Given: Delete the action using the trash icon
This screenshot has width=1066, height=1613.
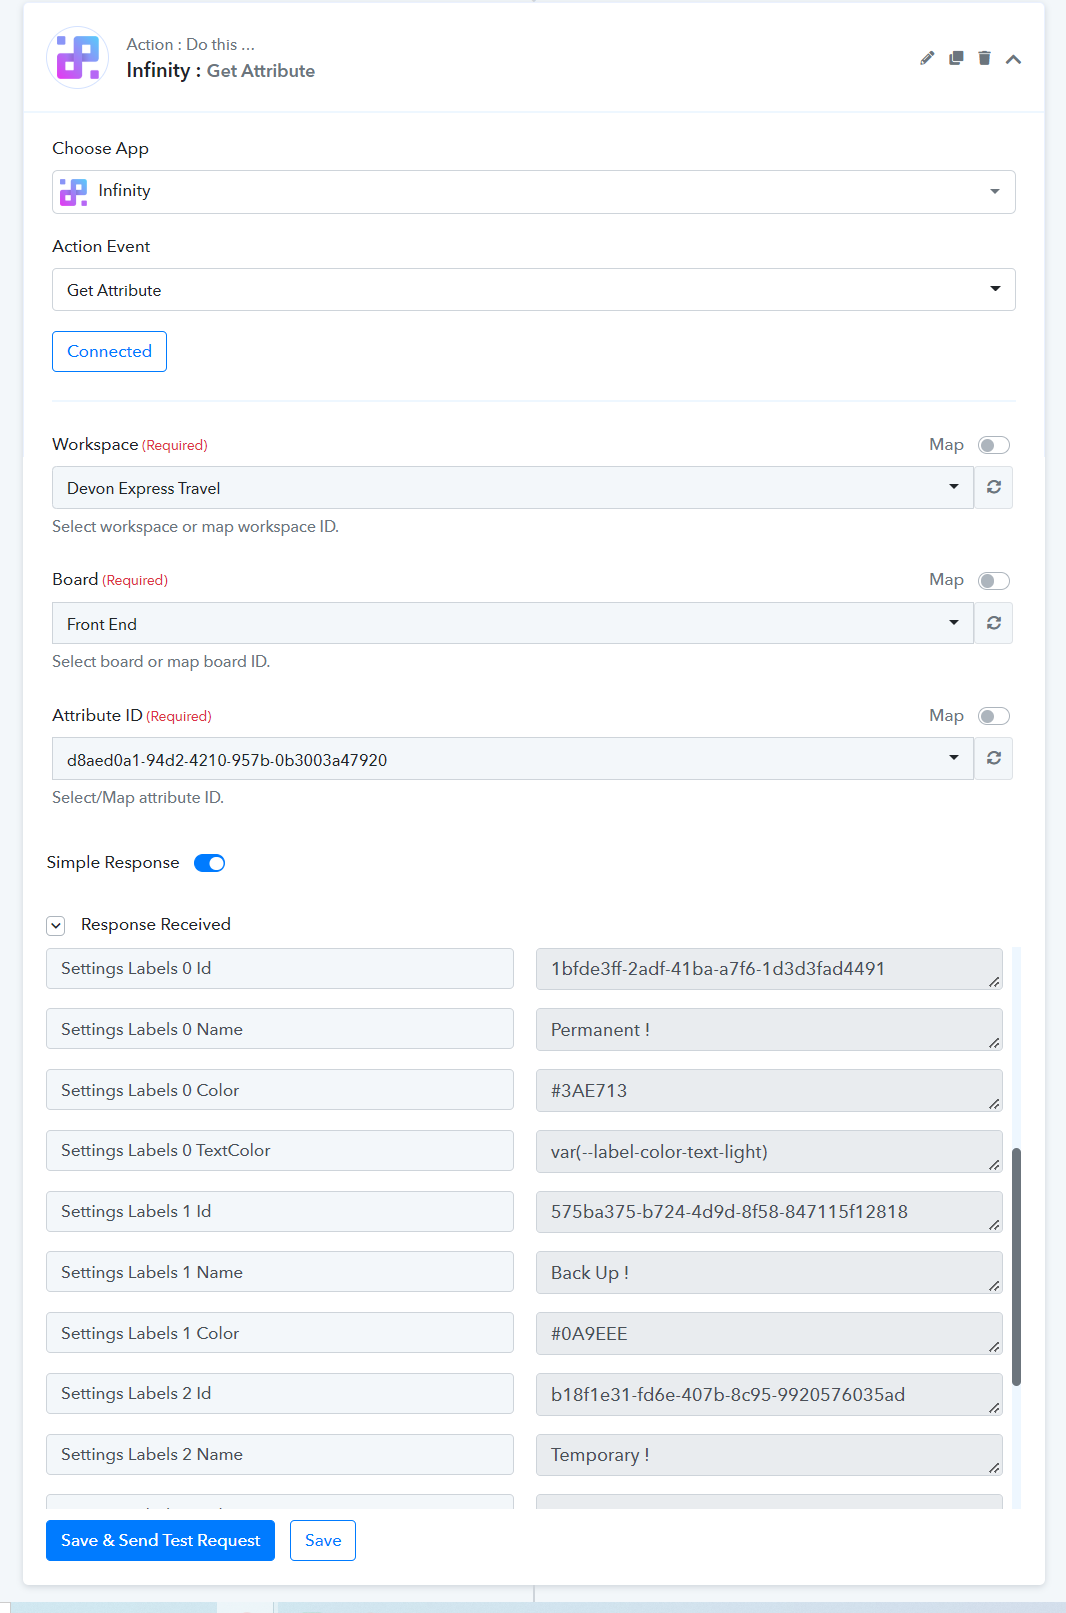Looking at the screenshot, I should coord(984,59).
